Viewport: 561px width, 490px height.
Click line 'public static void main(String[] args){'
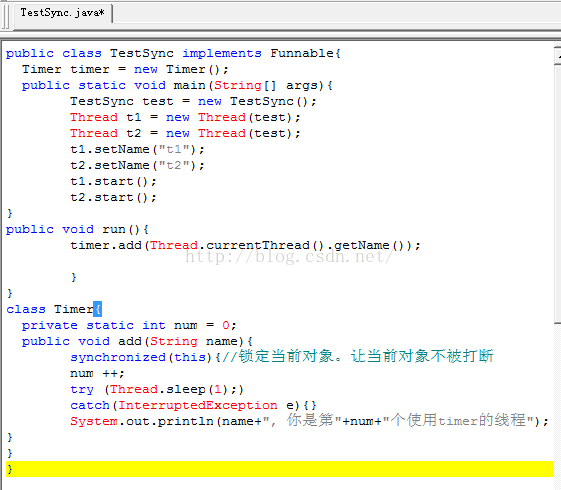[177, 85]
